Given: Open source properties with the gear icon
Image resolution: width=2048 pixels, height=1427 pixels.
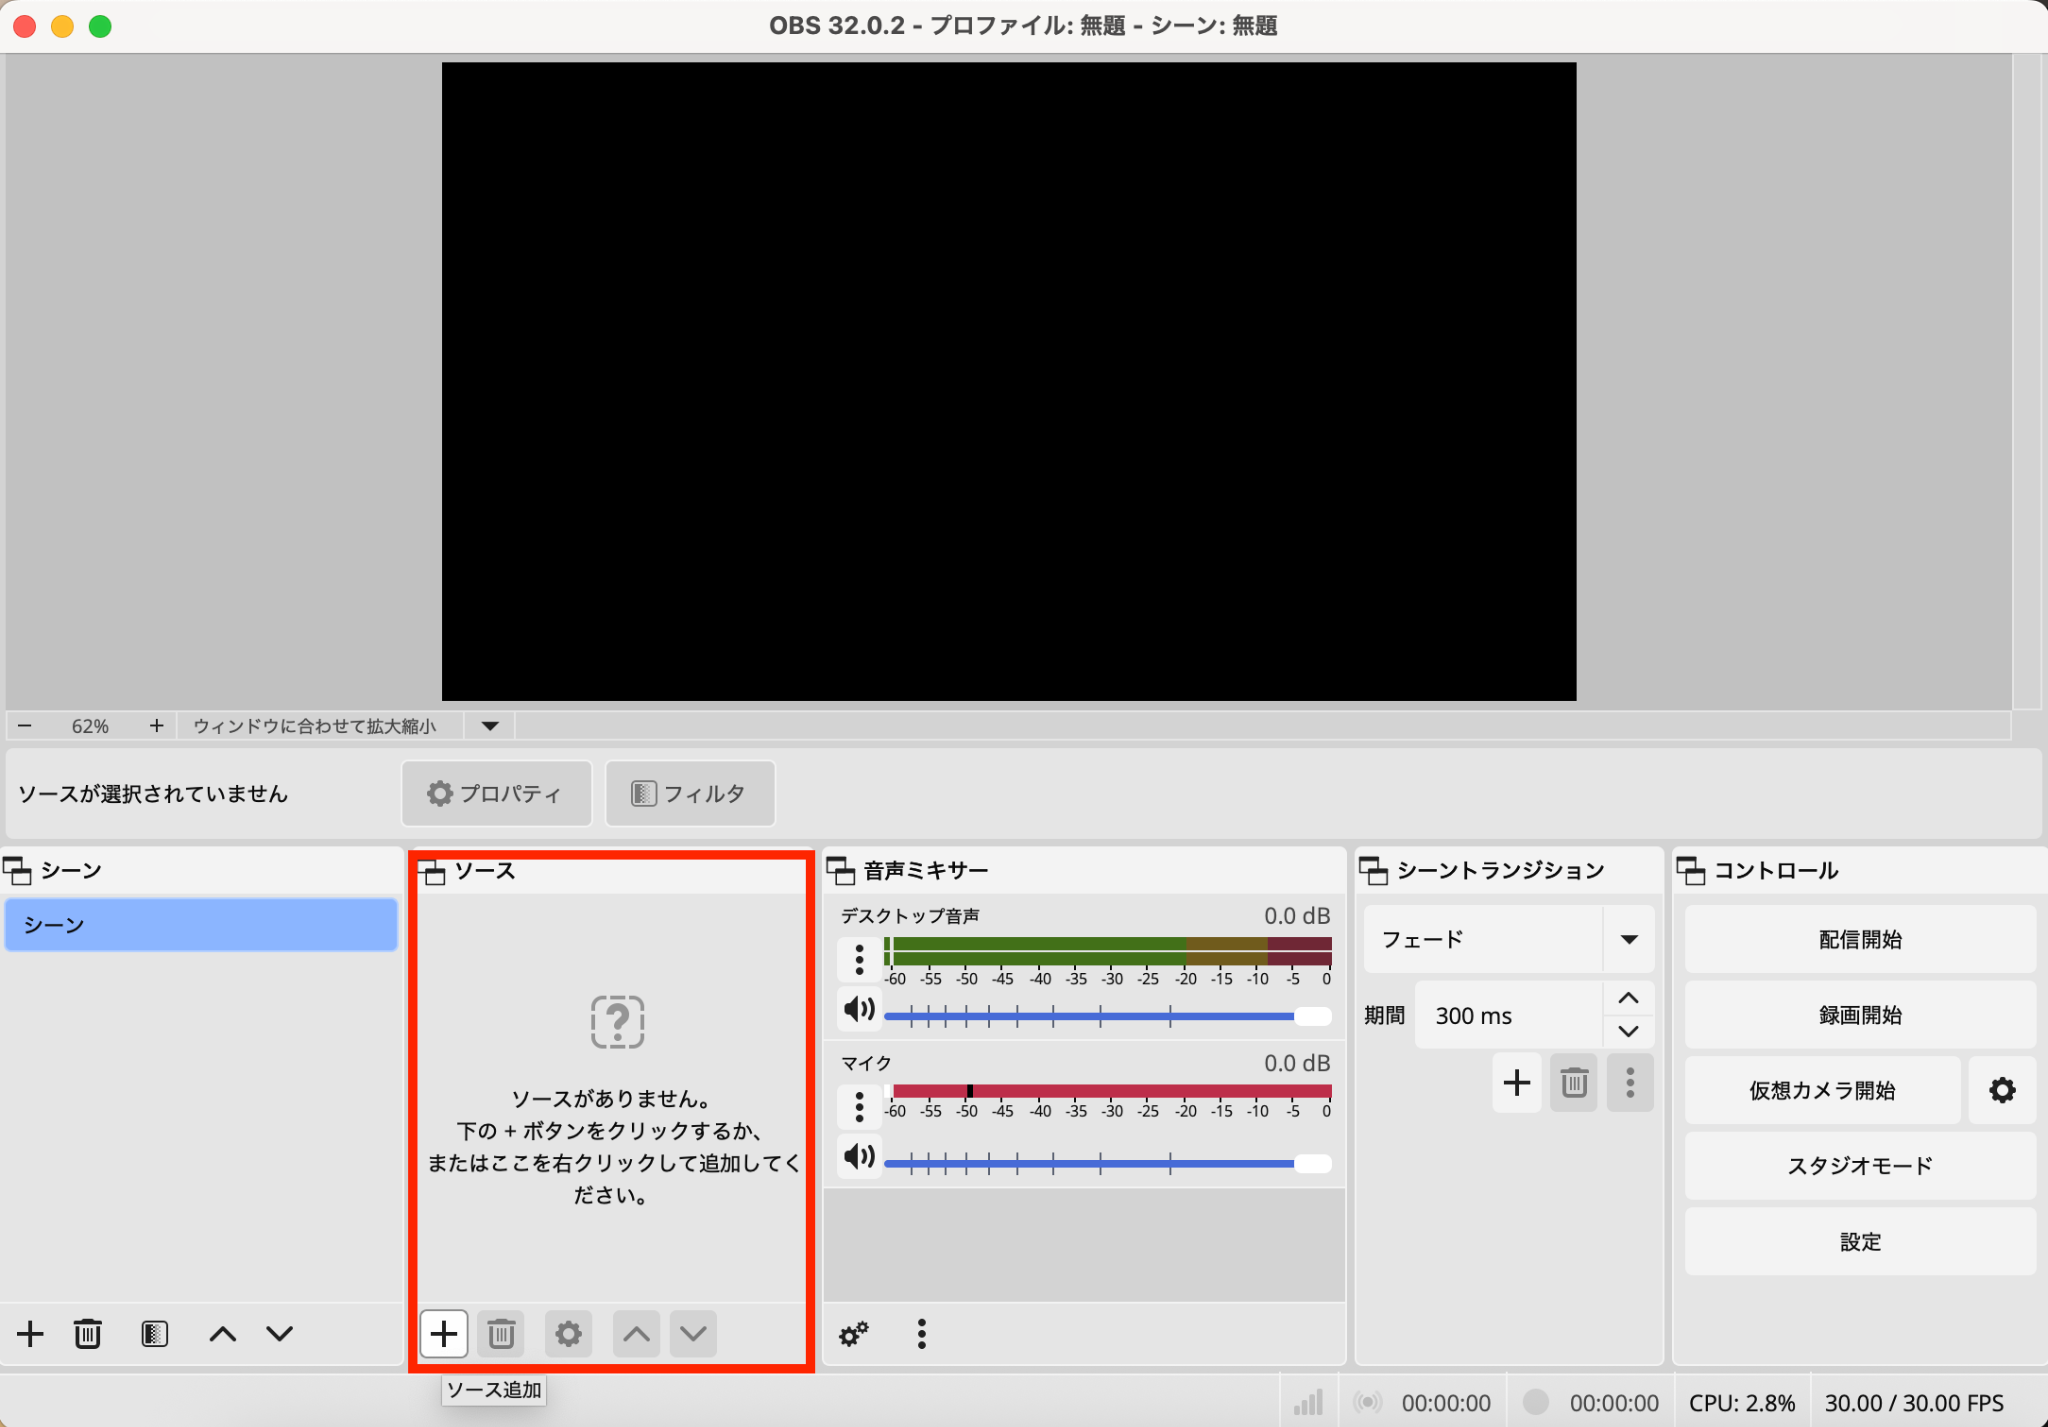Looking at the screenshot, I should pyautogui.click(x=567, y=1333).
